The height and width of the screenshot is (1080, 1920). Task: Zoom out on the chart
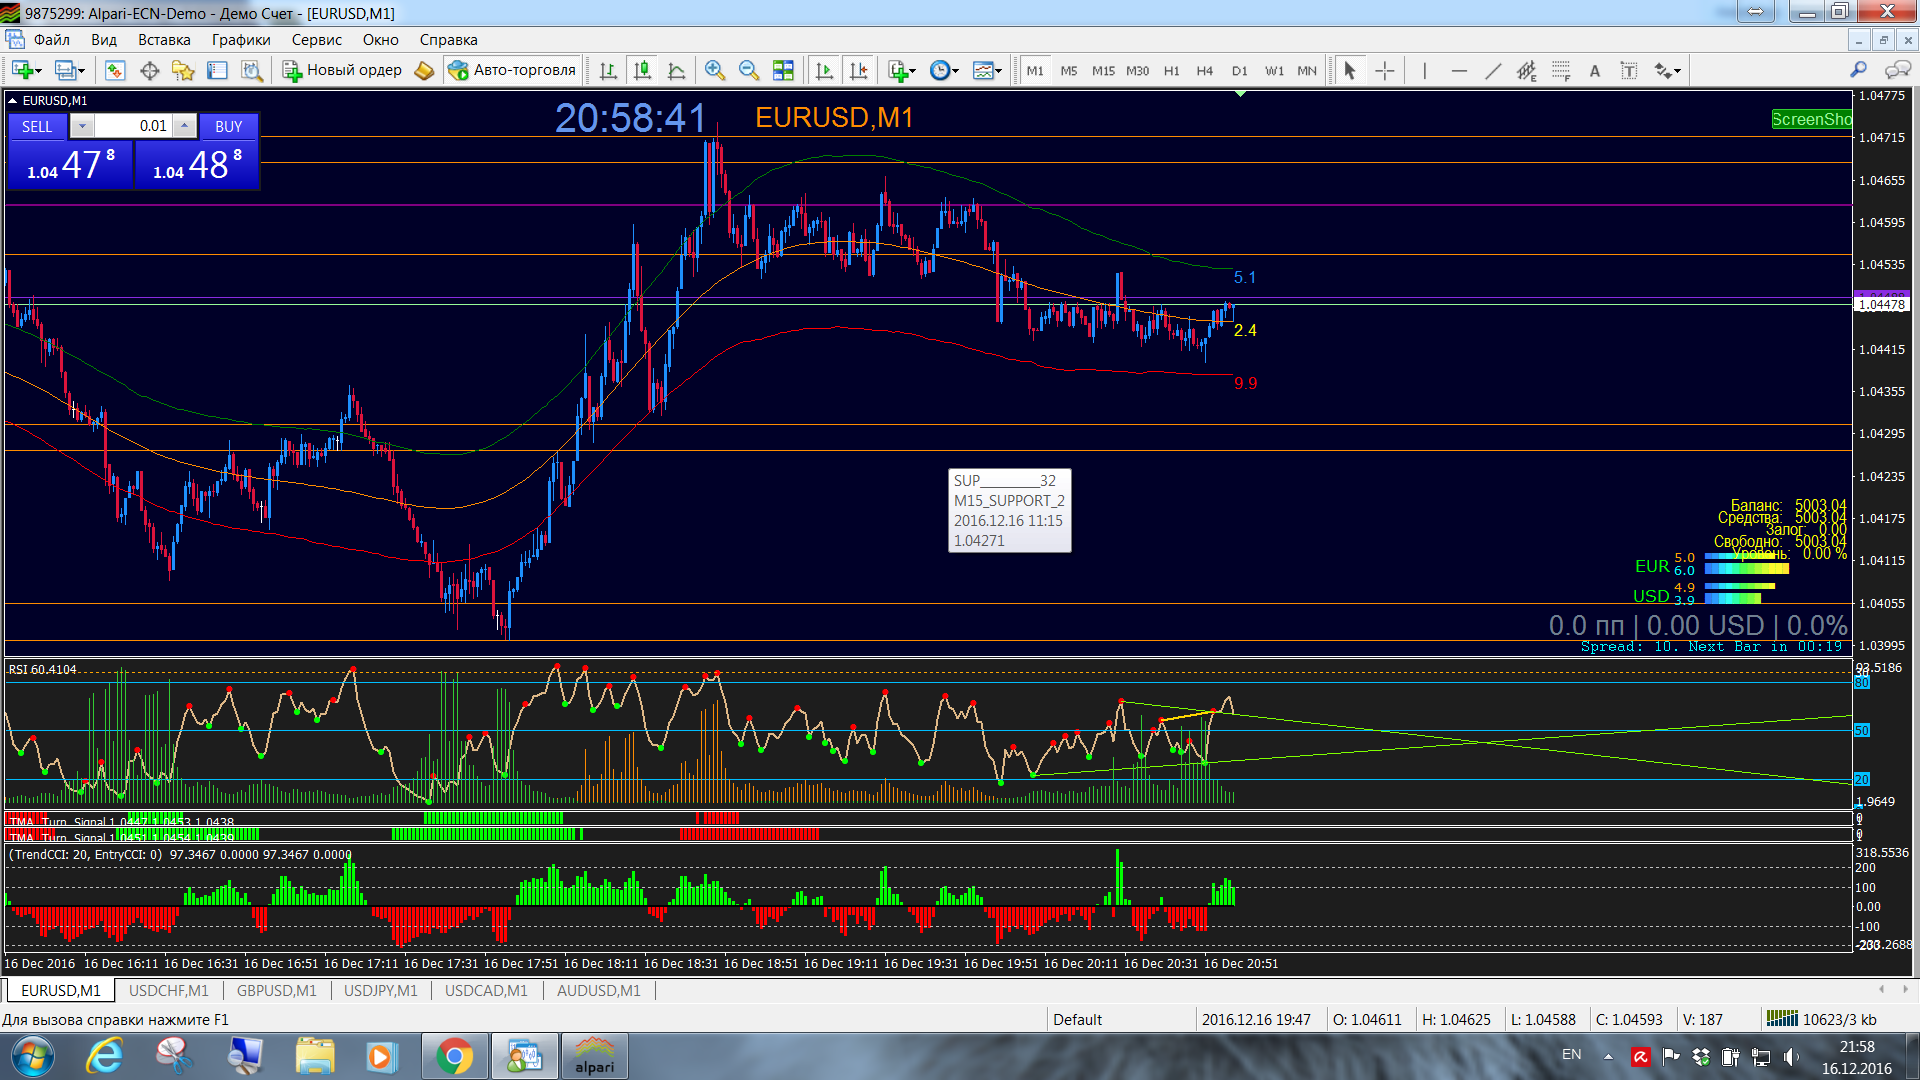pos(748,70)
